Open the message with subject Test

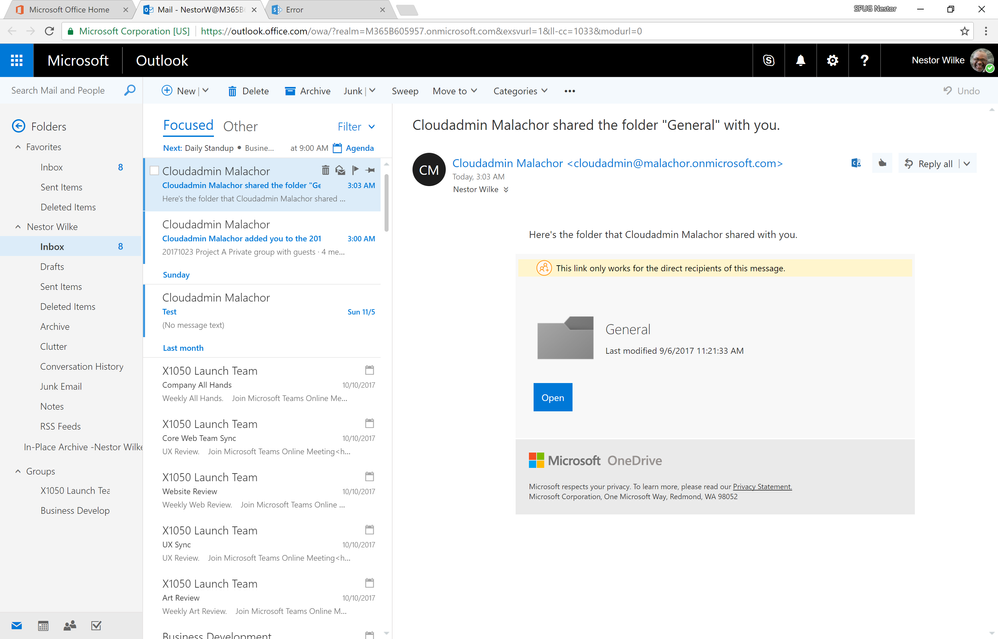pos(262,311)
